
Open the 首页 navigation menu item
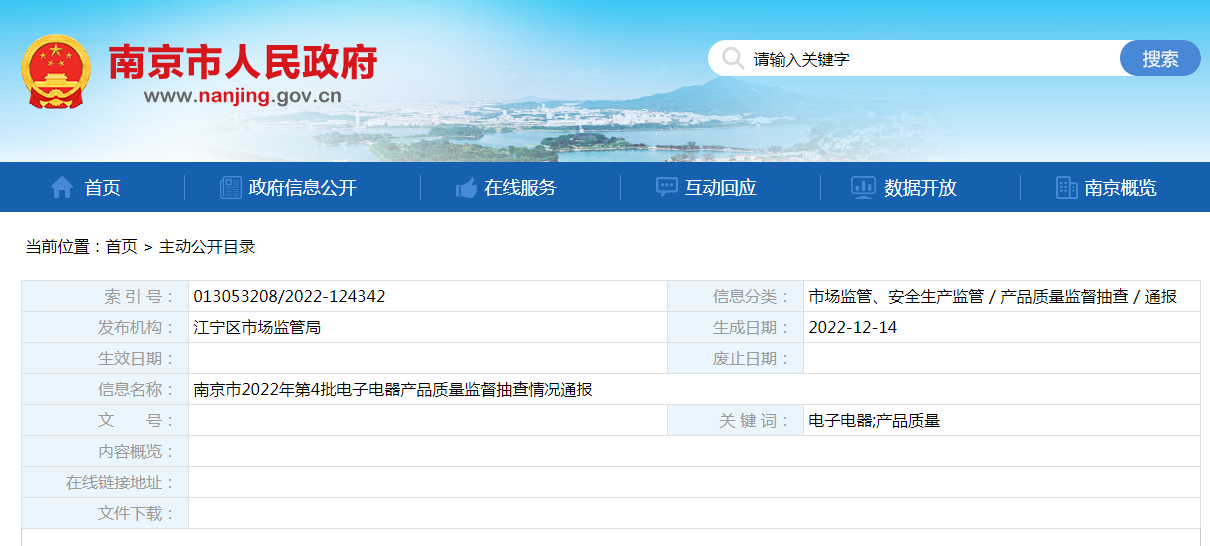click(x=102, y=187)
